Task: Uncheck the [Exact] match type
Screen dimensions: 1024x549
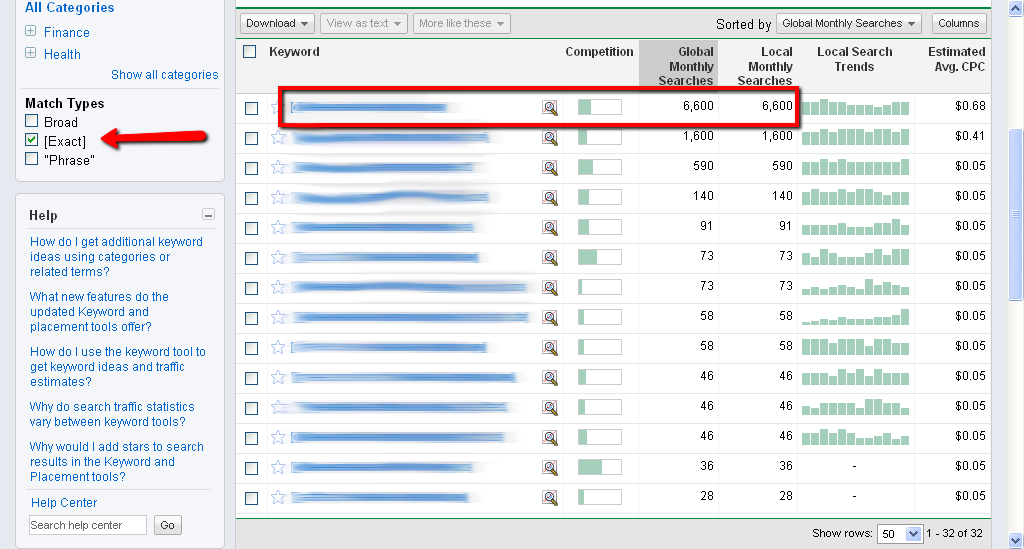Action: (x=32, y=141)
